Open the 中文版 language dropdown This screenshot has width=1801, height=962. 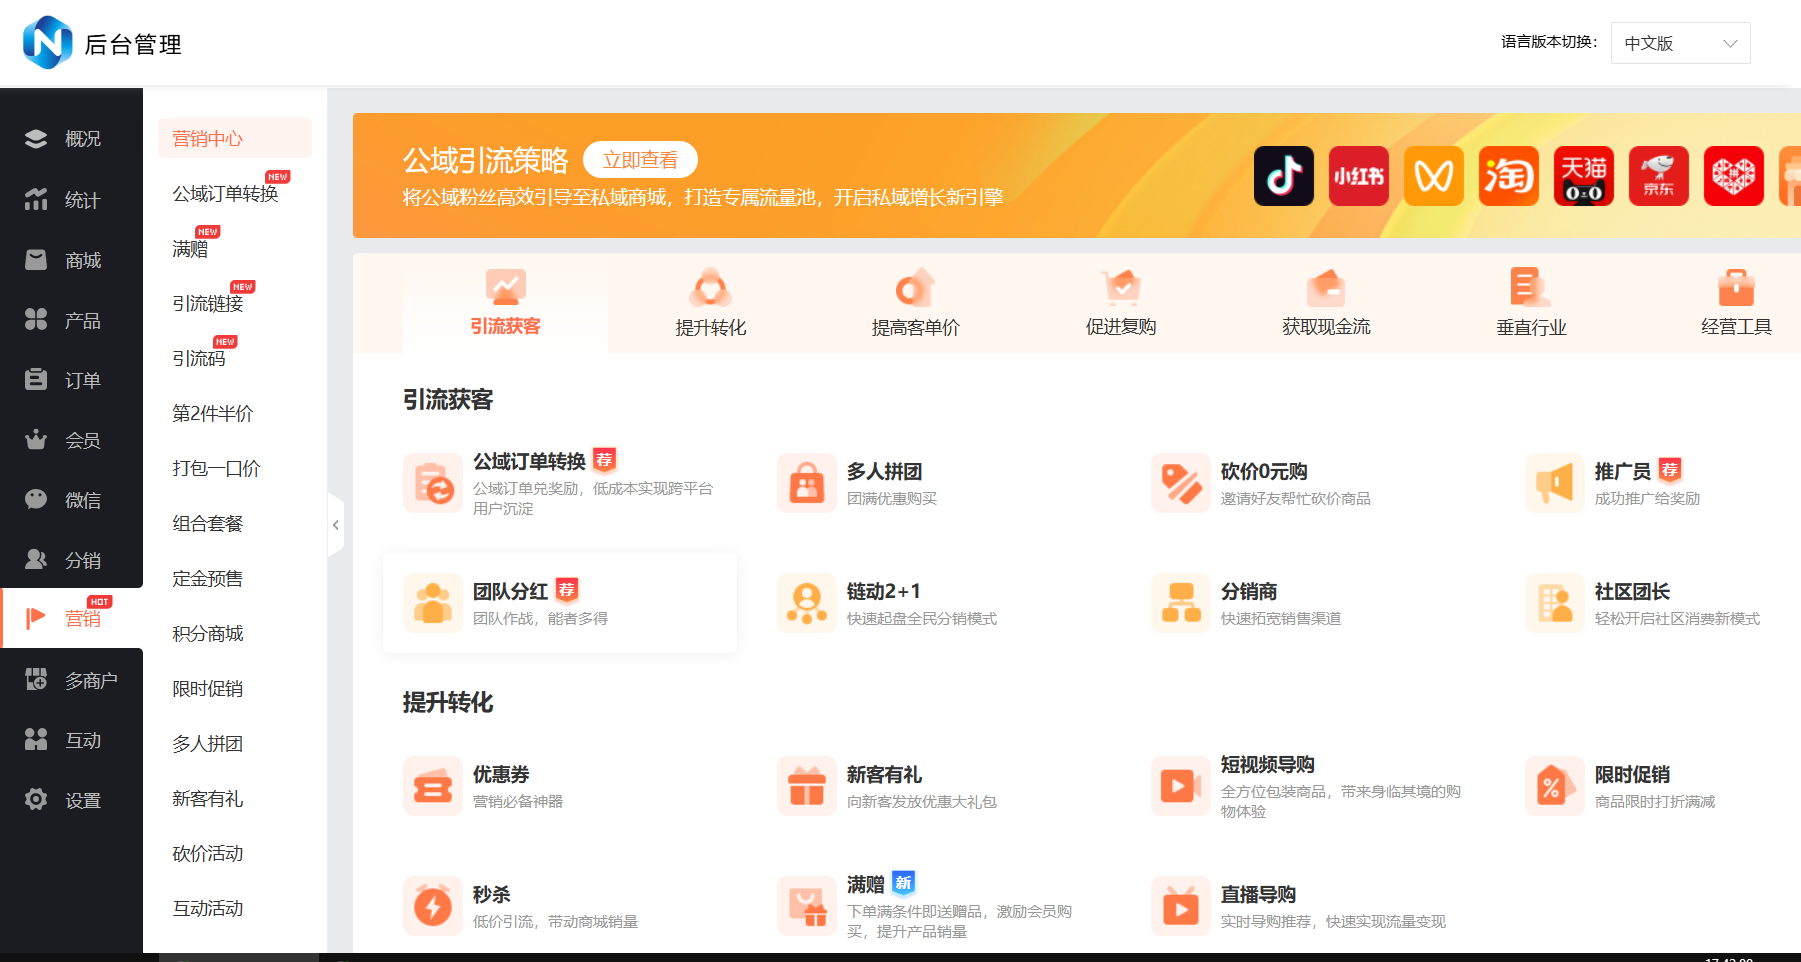tap(1679, 43)
